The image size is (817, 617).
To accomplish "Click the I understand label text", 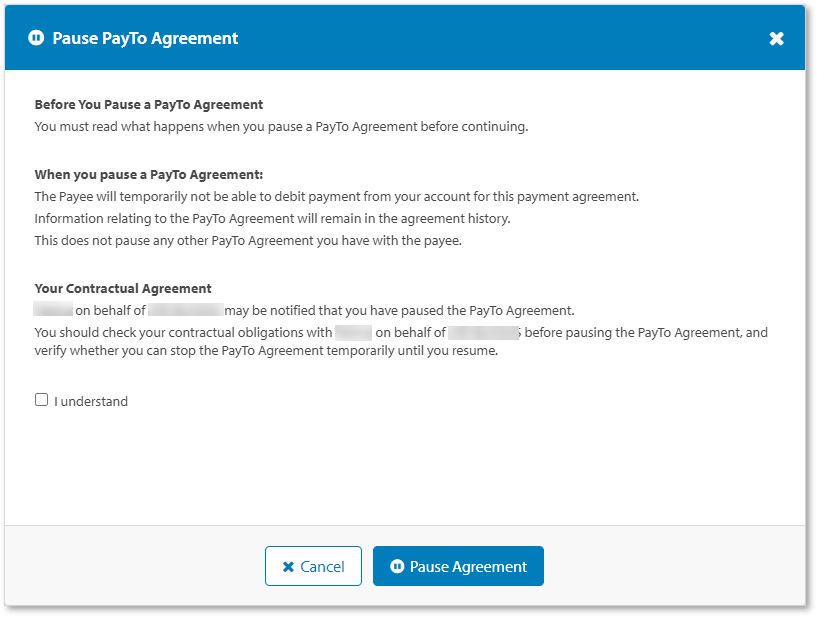I will point(92,401).
